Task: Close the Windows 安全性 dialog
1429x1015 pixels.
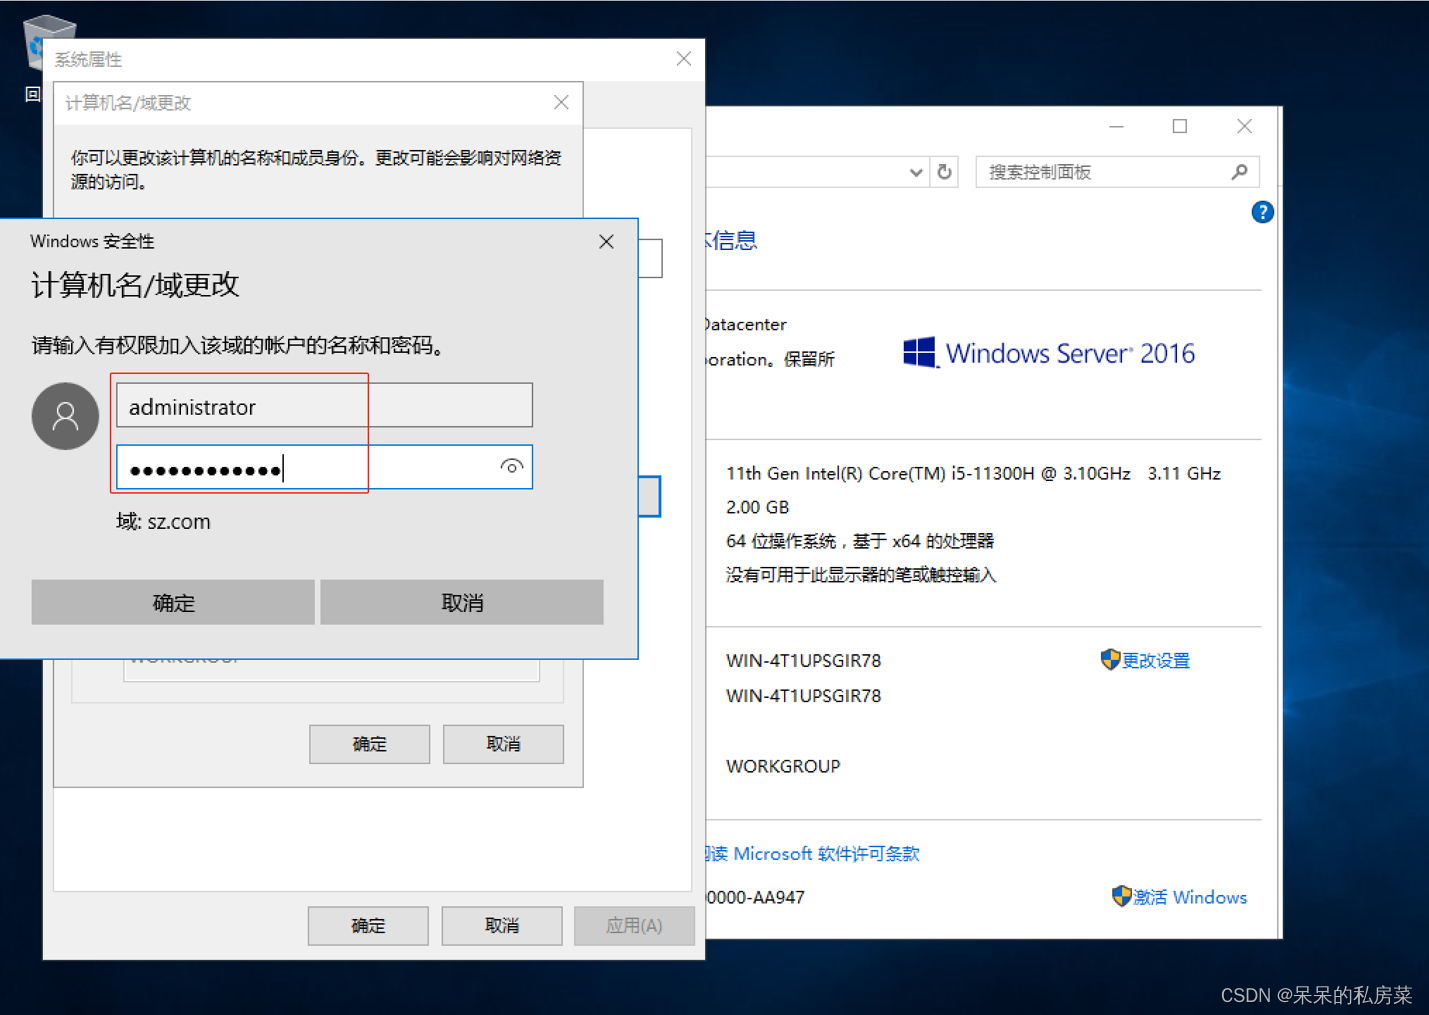Action: 606,242
